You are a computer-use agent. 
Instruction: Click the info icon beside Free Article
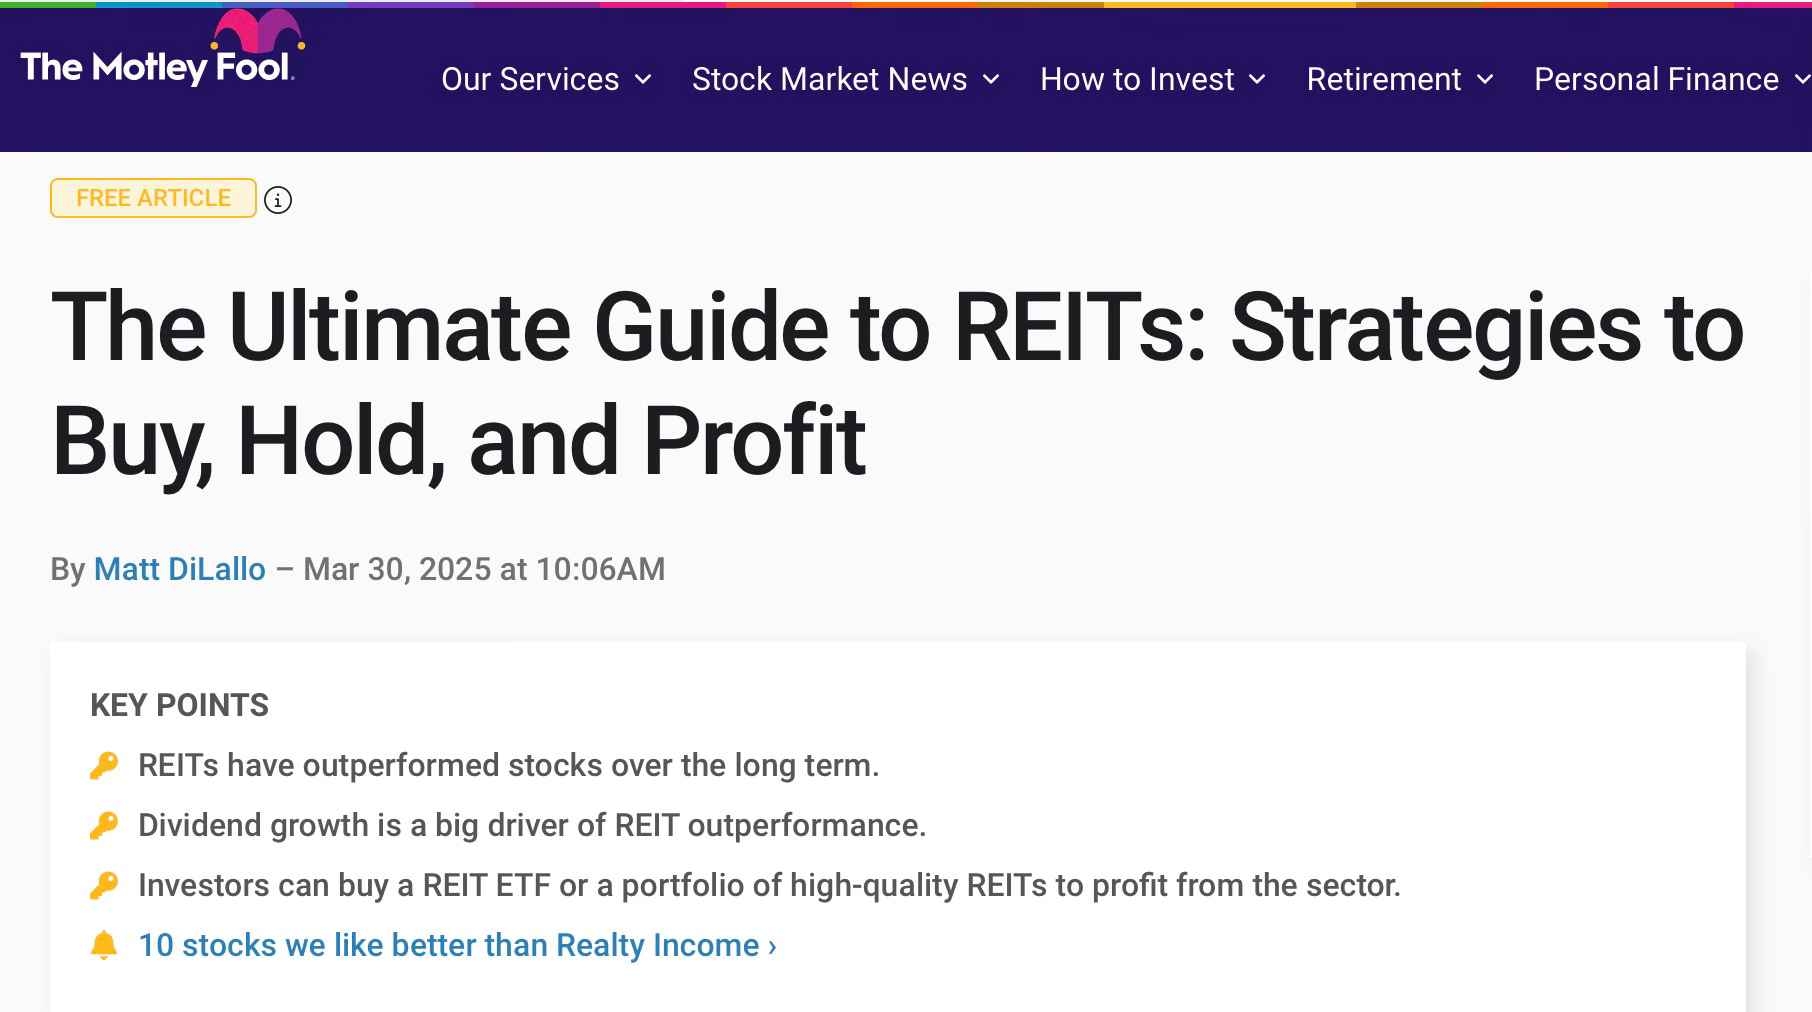coord(278,200)
